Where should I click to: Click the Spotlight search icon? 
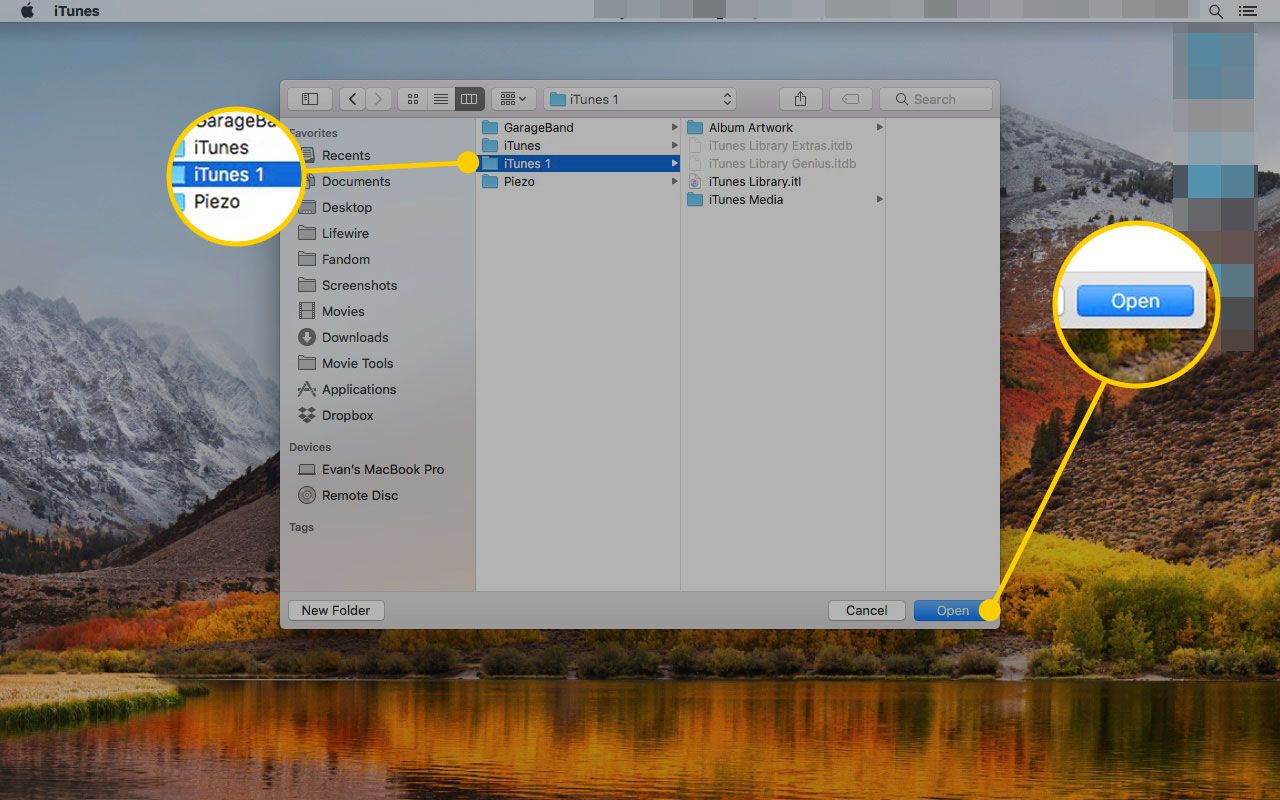[1216, 11]
